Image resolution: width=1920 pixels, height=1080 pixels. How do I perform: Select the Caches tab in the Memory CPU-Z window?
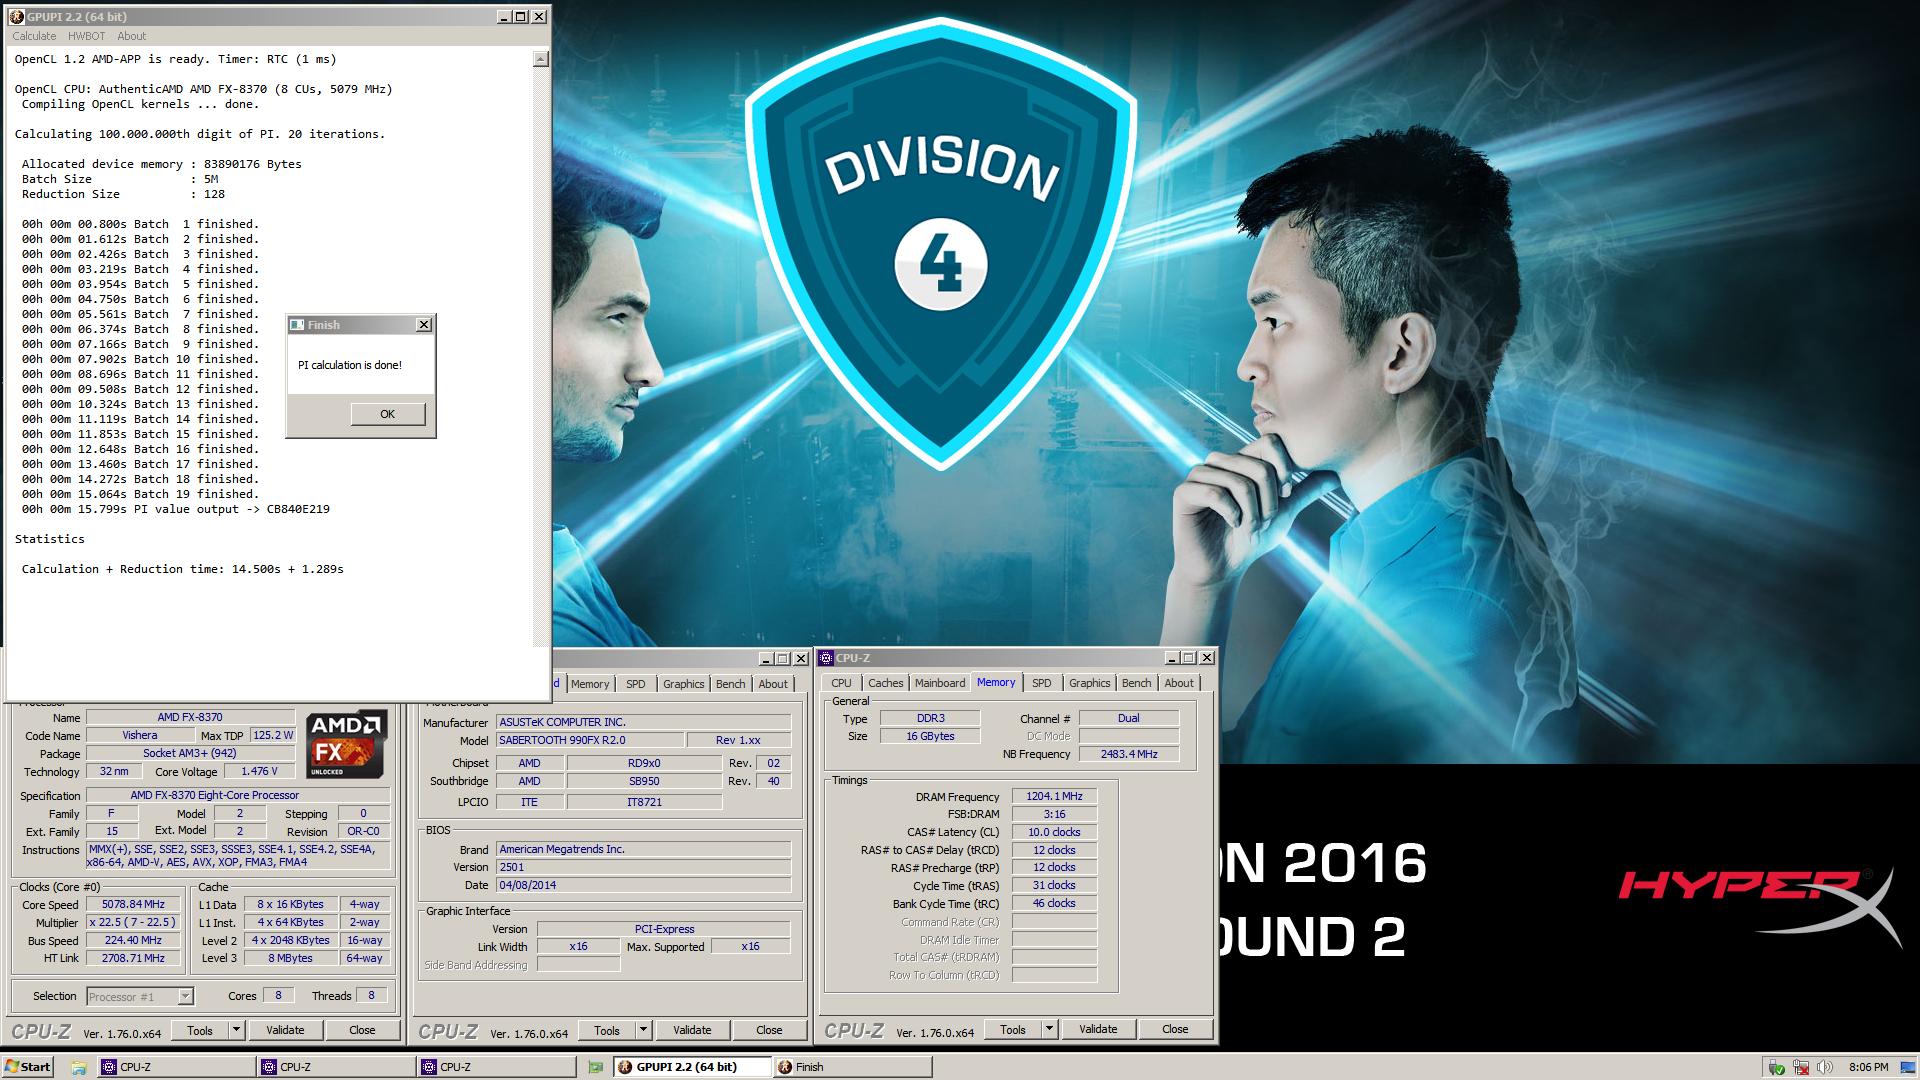(x=886, y=683)
